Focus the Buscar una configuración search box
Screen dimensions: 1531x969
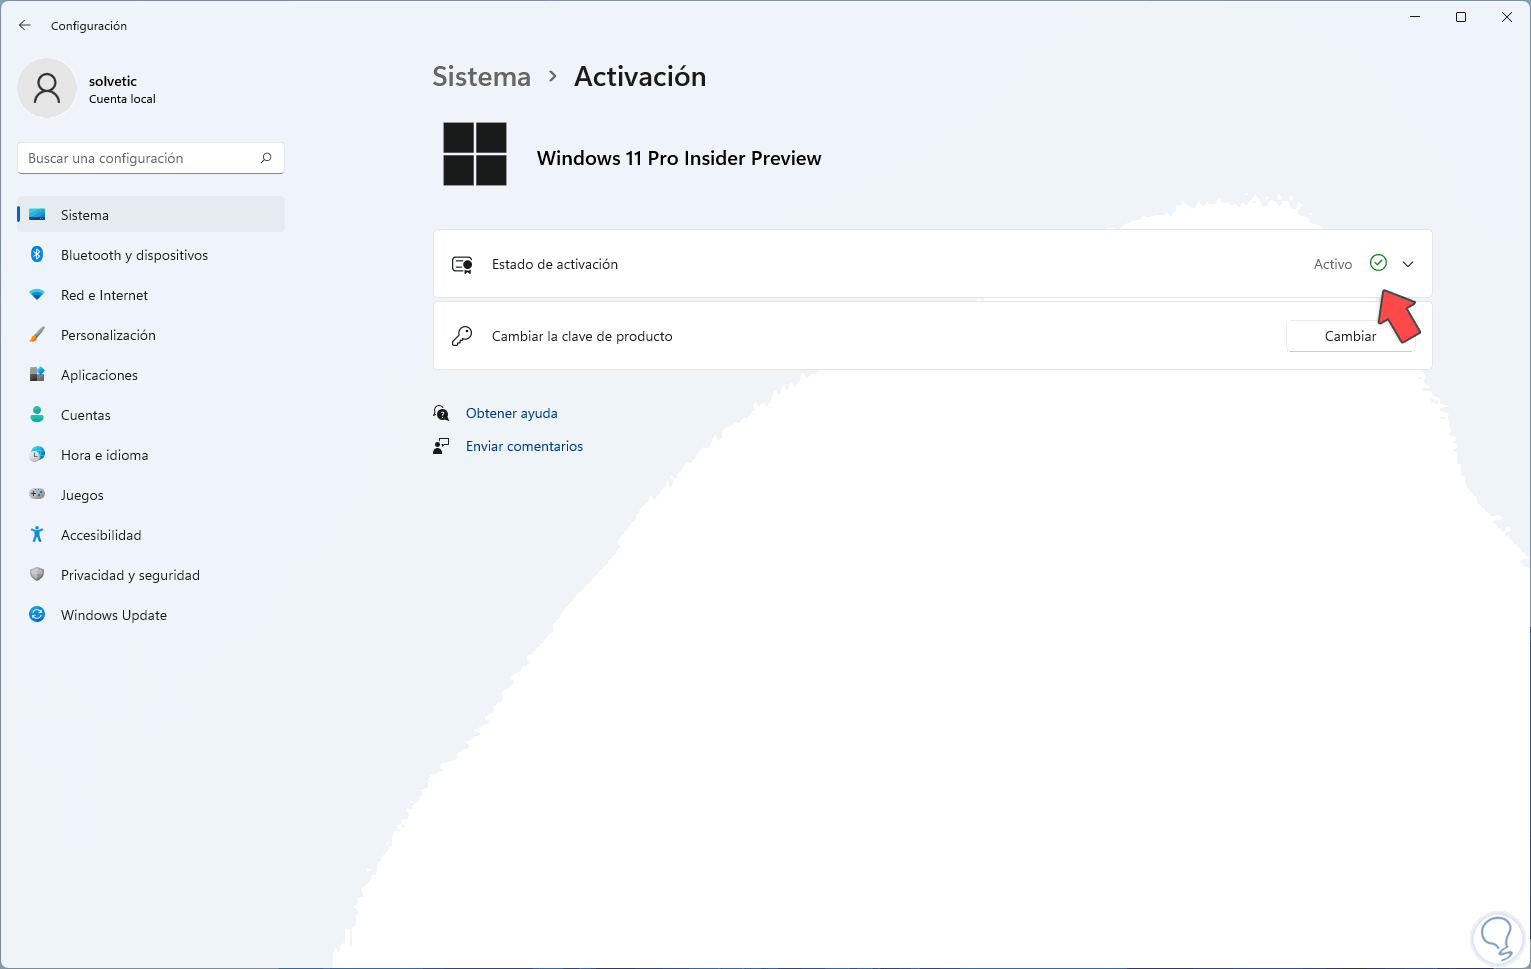click(151, 158)
